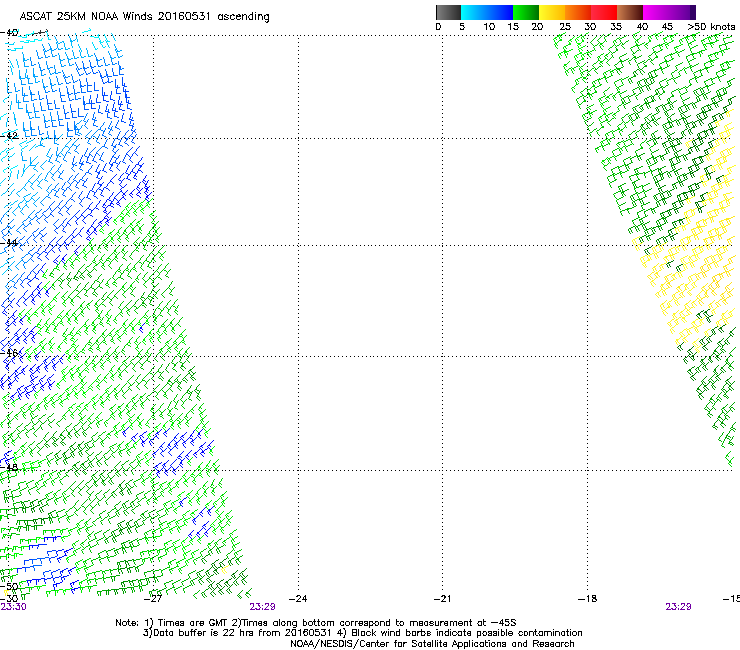Select the red 30-35 knots color swatch
The height and width of the screenshot is (650, 740).
pos(604,12)
